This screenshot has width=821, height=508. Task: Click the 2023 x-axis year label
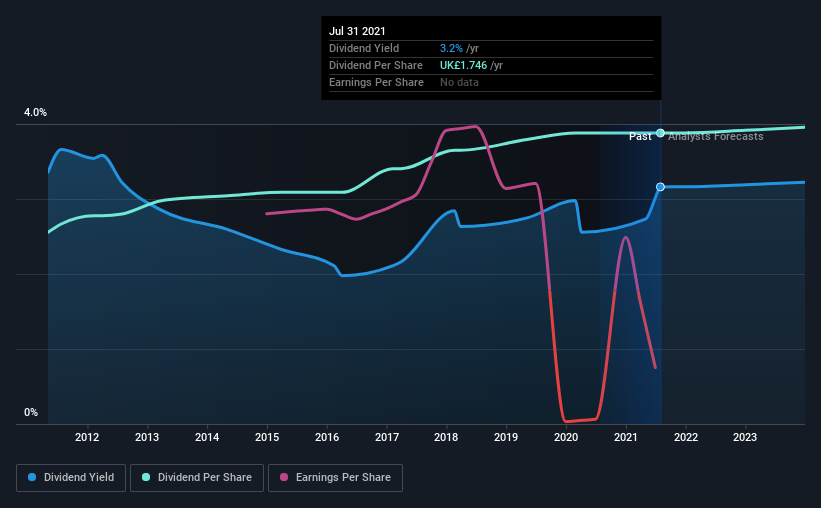click(x=745, y=437)
